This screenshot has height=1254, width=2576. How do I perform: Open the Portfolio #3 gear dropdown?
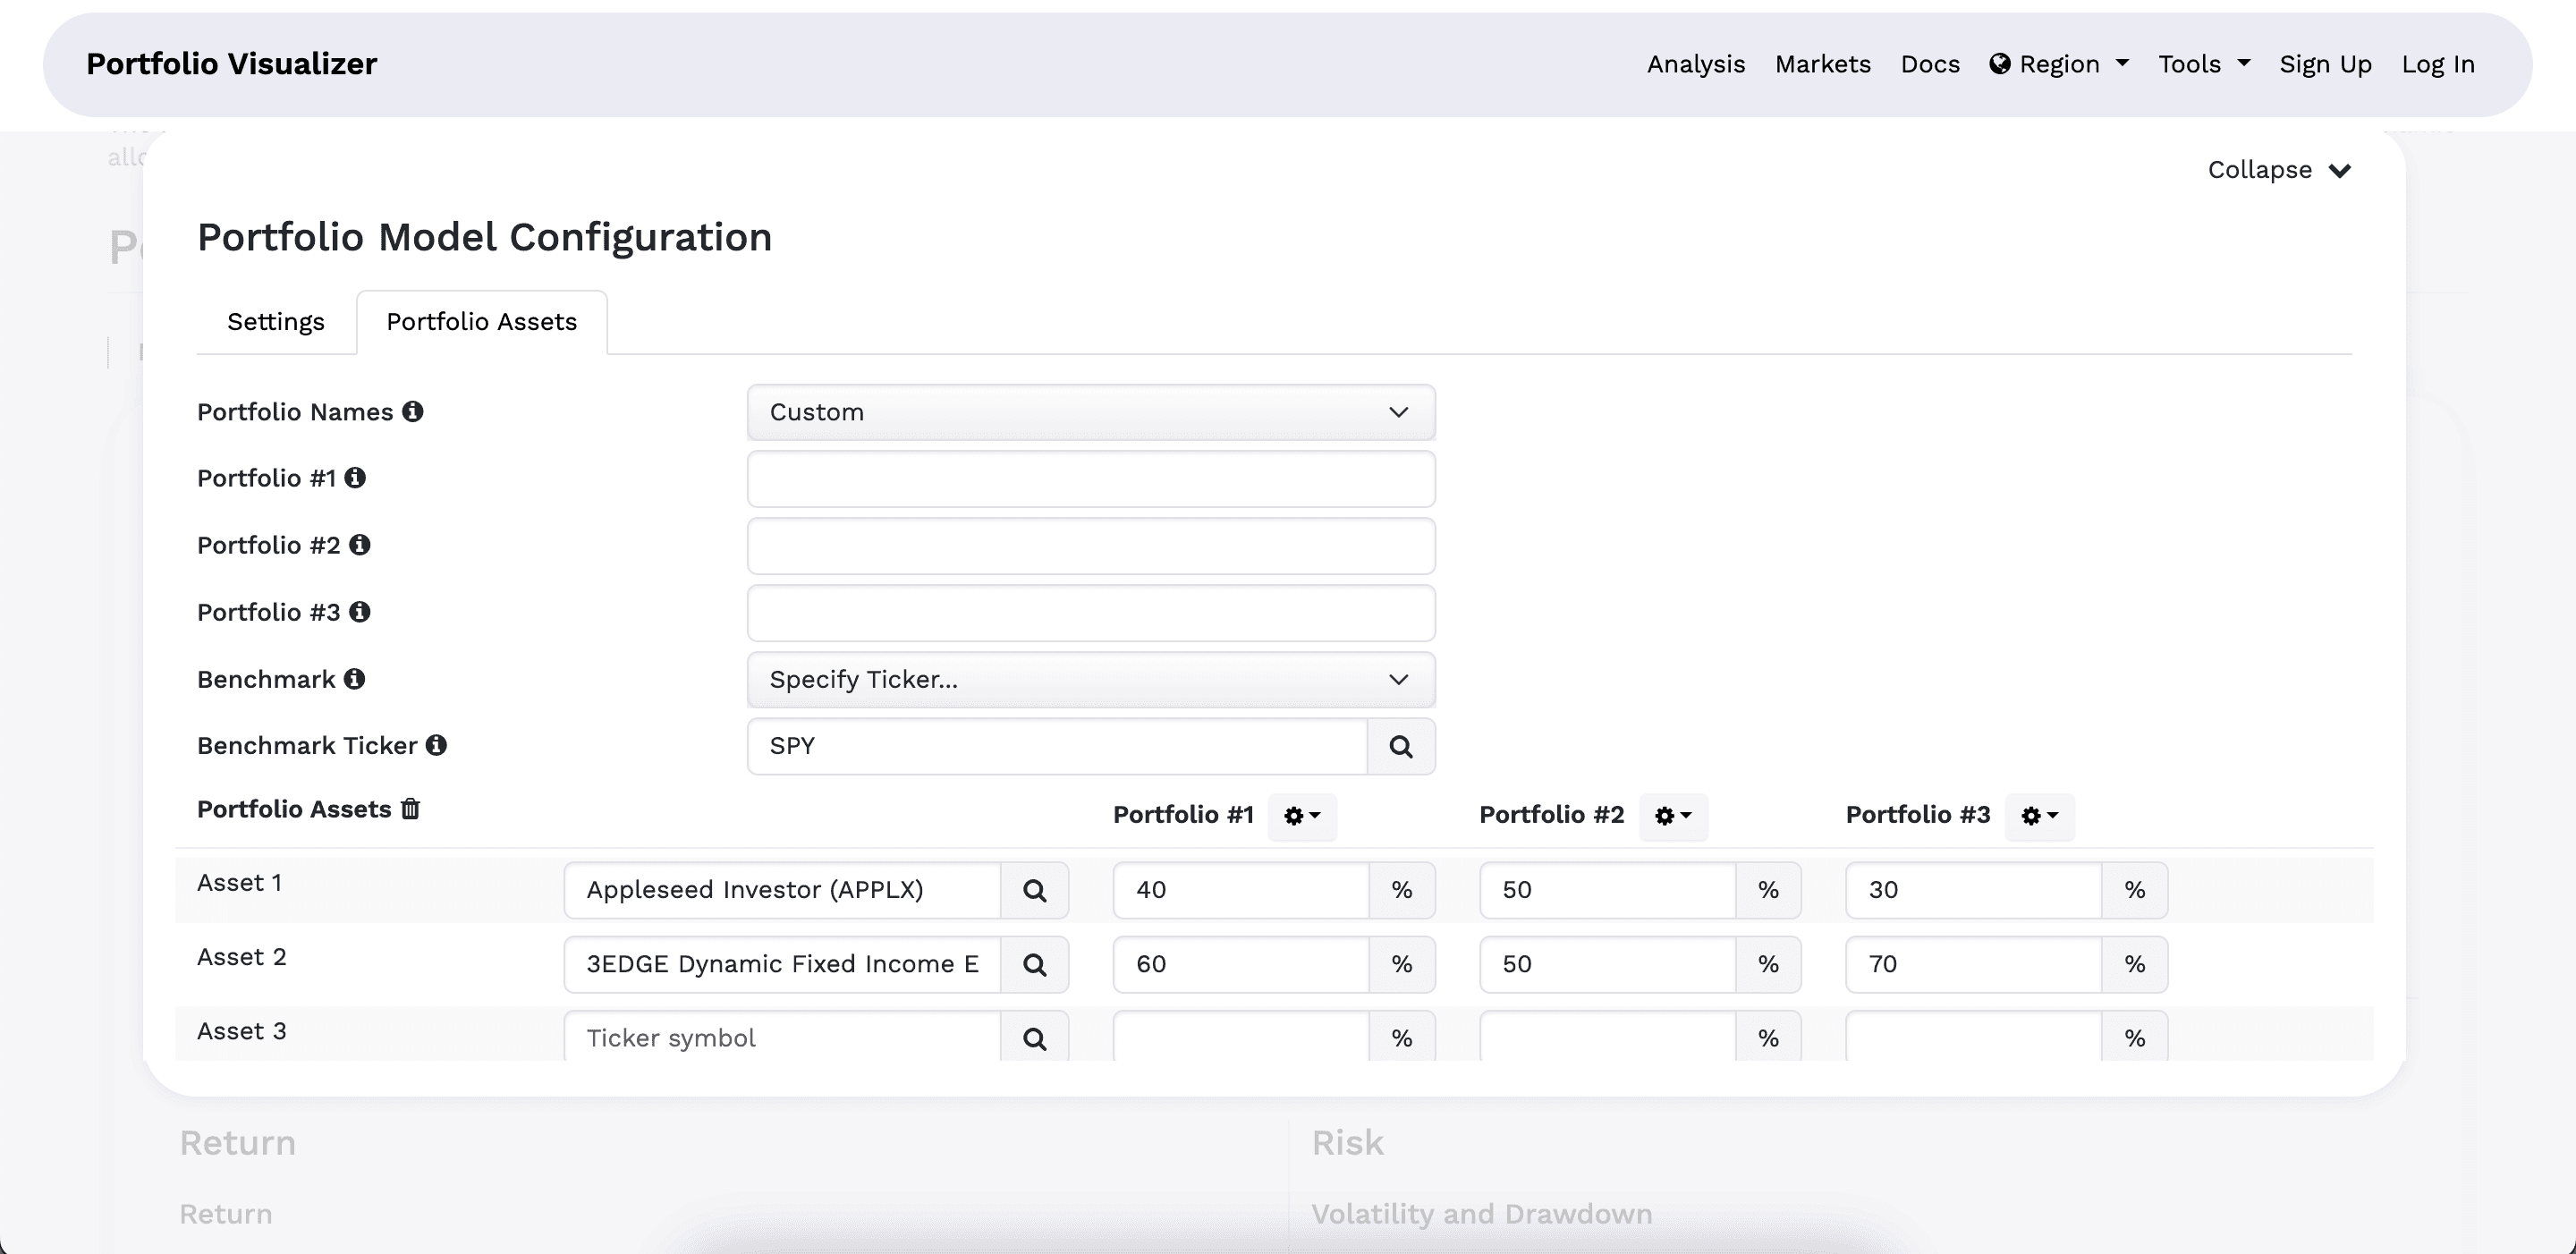point(2038,816)
